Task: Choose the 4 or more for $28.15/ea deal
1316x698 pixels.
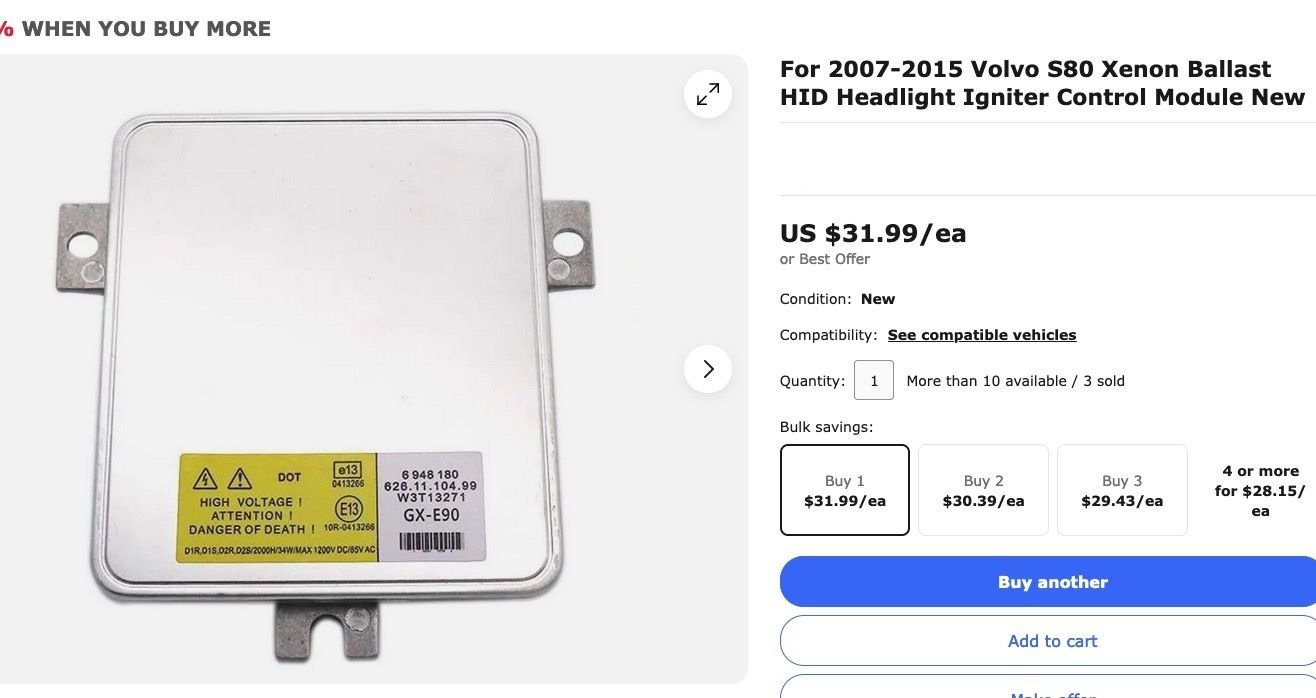Action: pos(1260,490)
